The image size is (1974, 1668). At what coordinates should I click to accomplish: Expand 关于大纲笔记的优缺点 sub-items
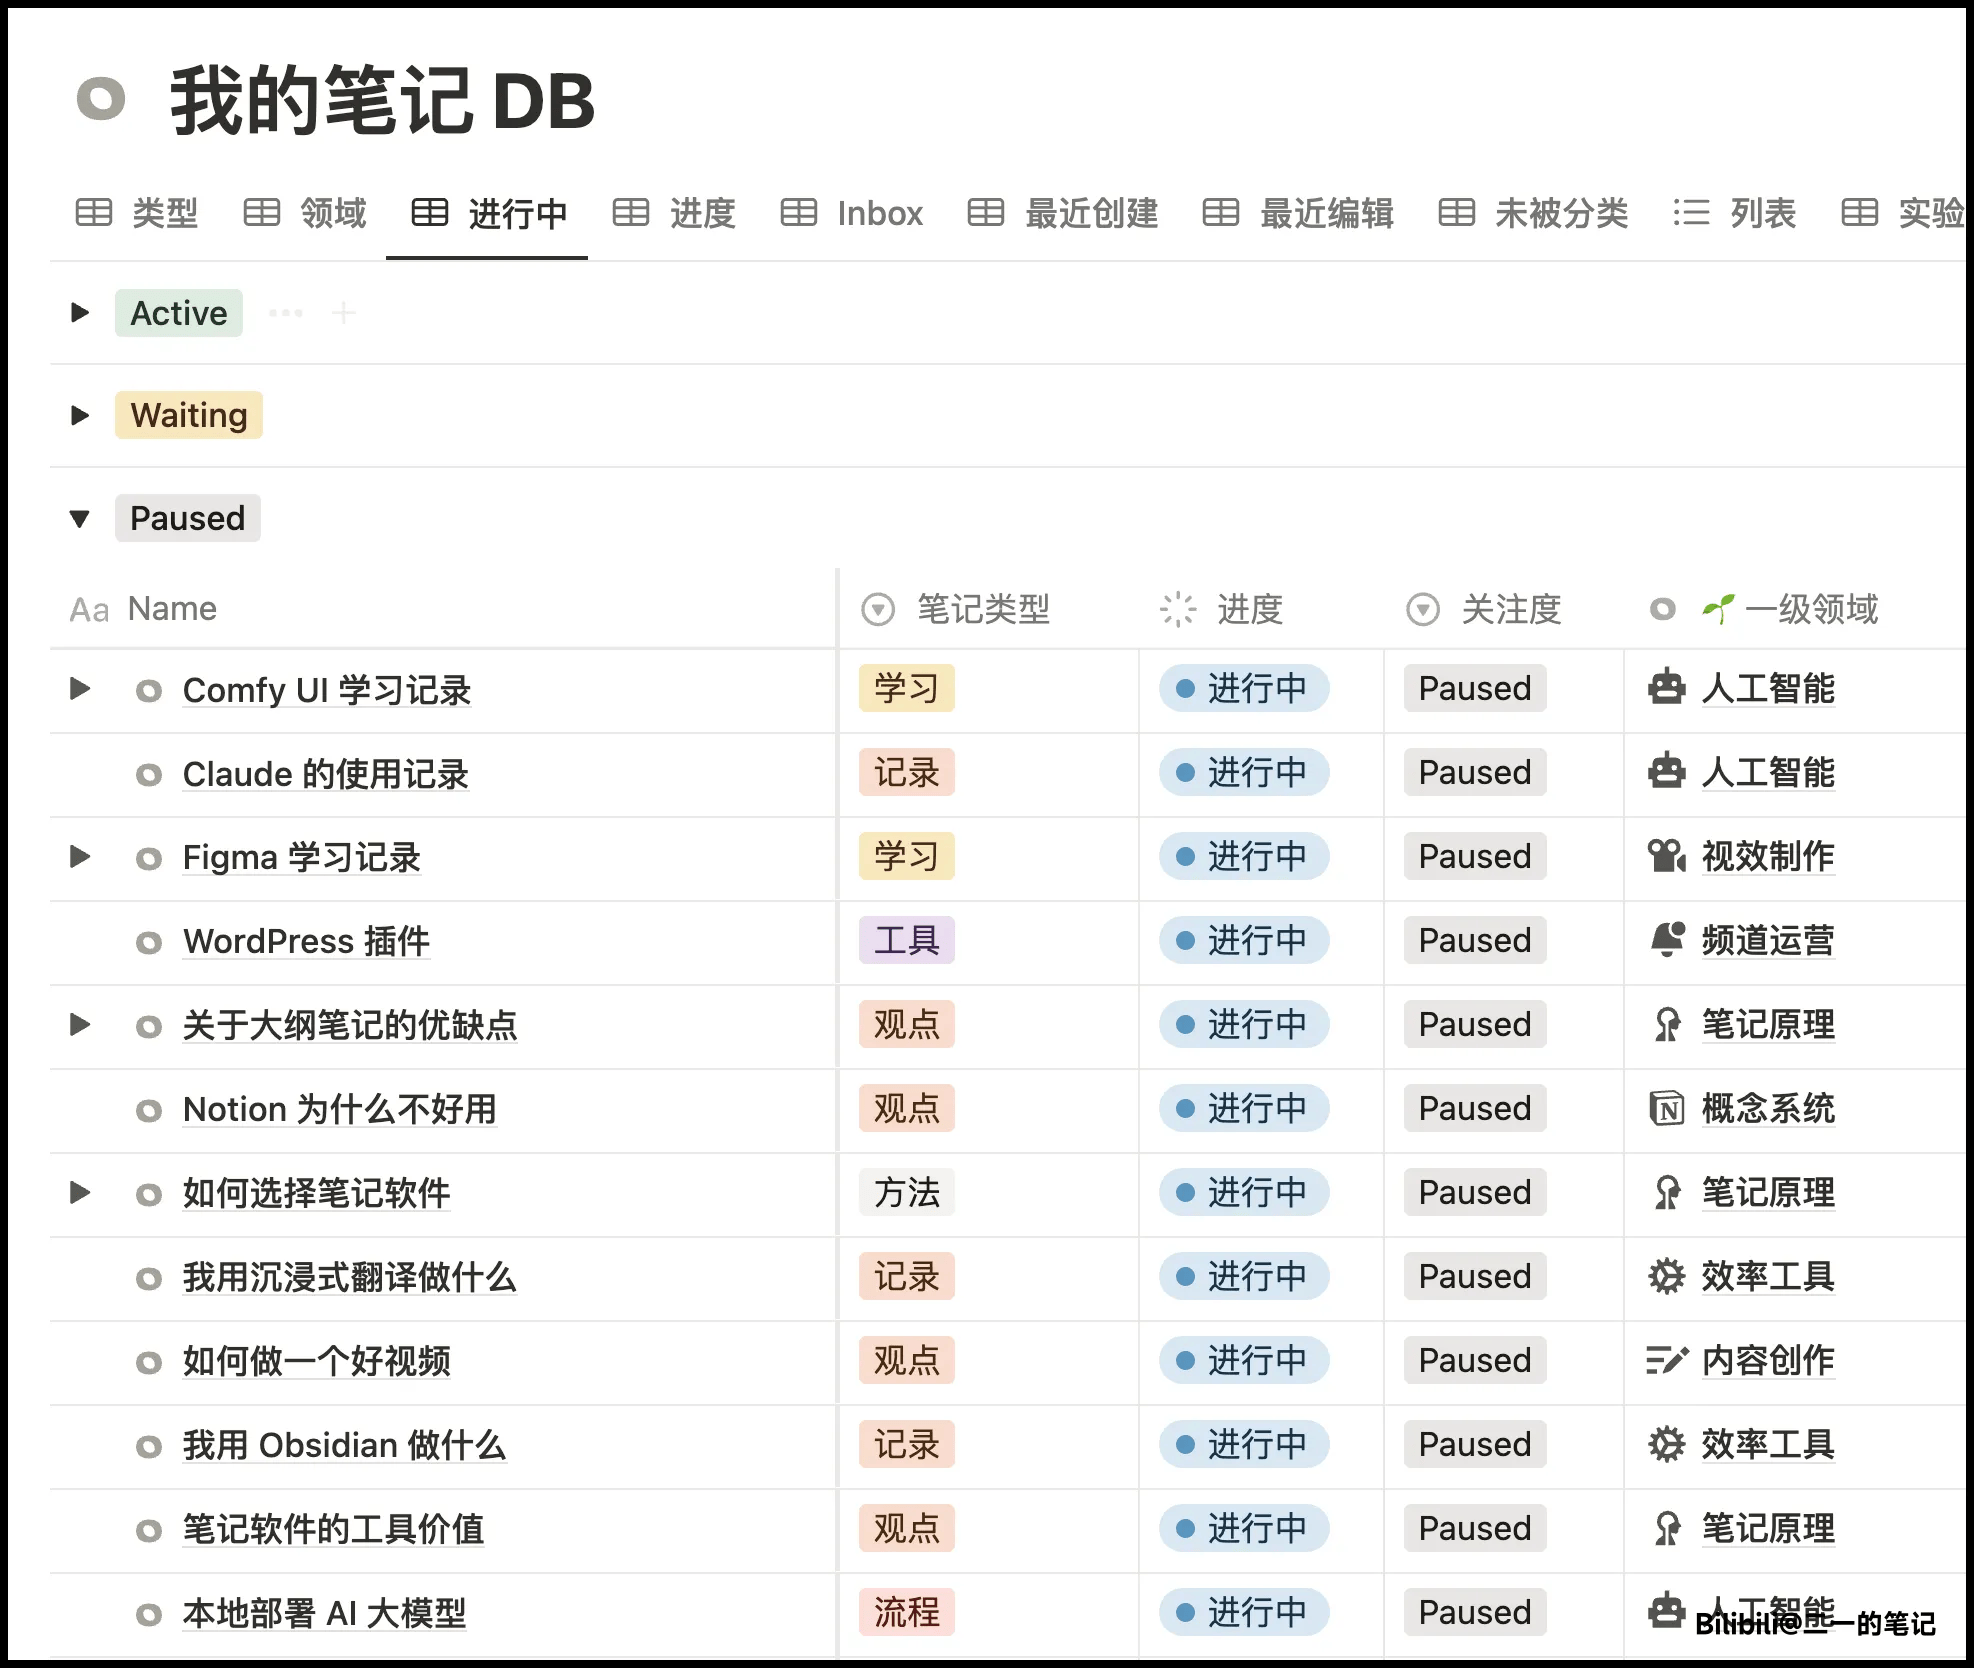[x=80, y=1024]
